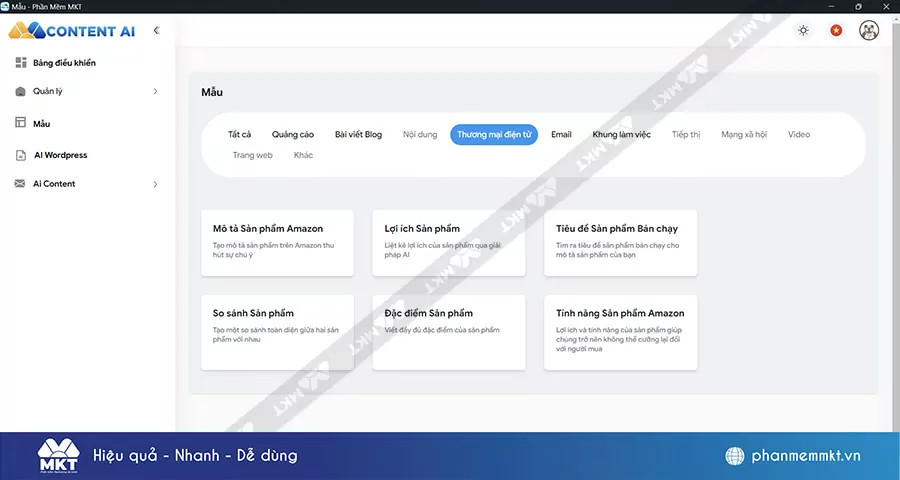Open the Đặc điểm Sản phẩm card
This screenshot has width=900, height=480.
(x=448, y=332)
